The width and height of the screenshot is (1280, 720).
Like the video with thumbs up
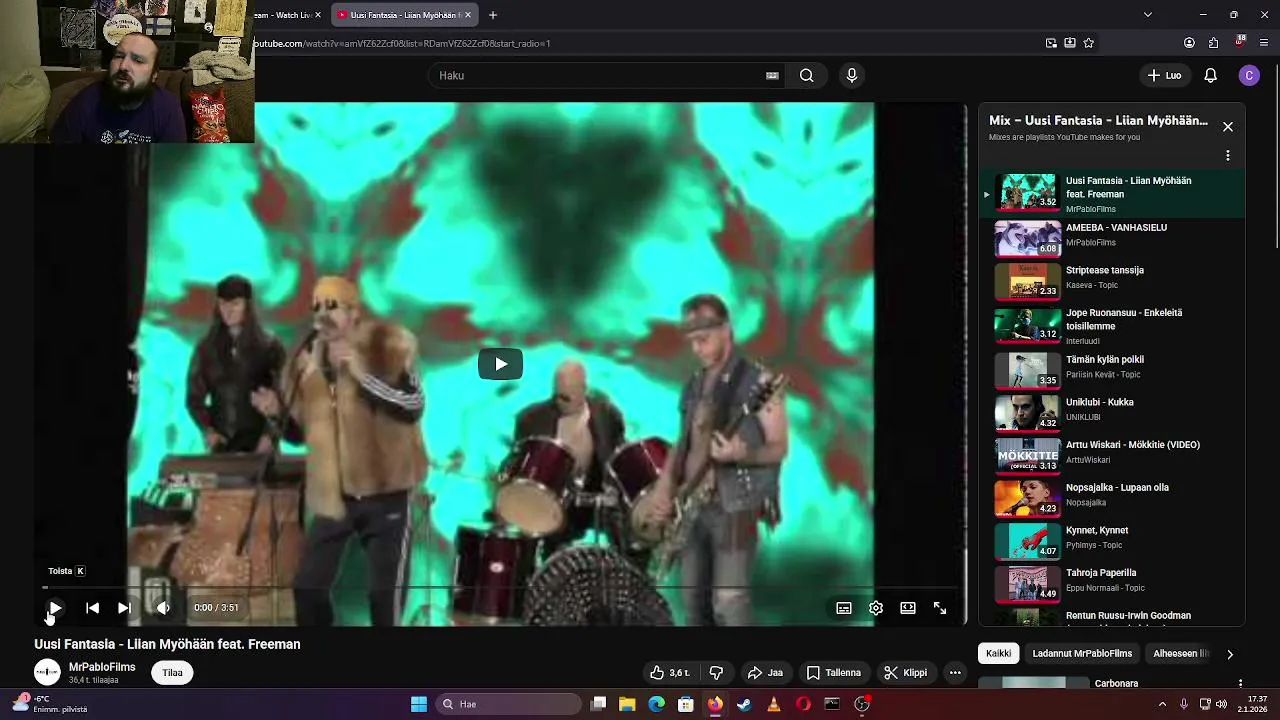(669, 673)
